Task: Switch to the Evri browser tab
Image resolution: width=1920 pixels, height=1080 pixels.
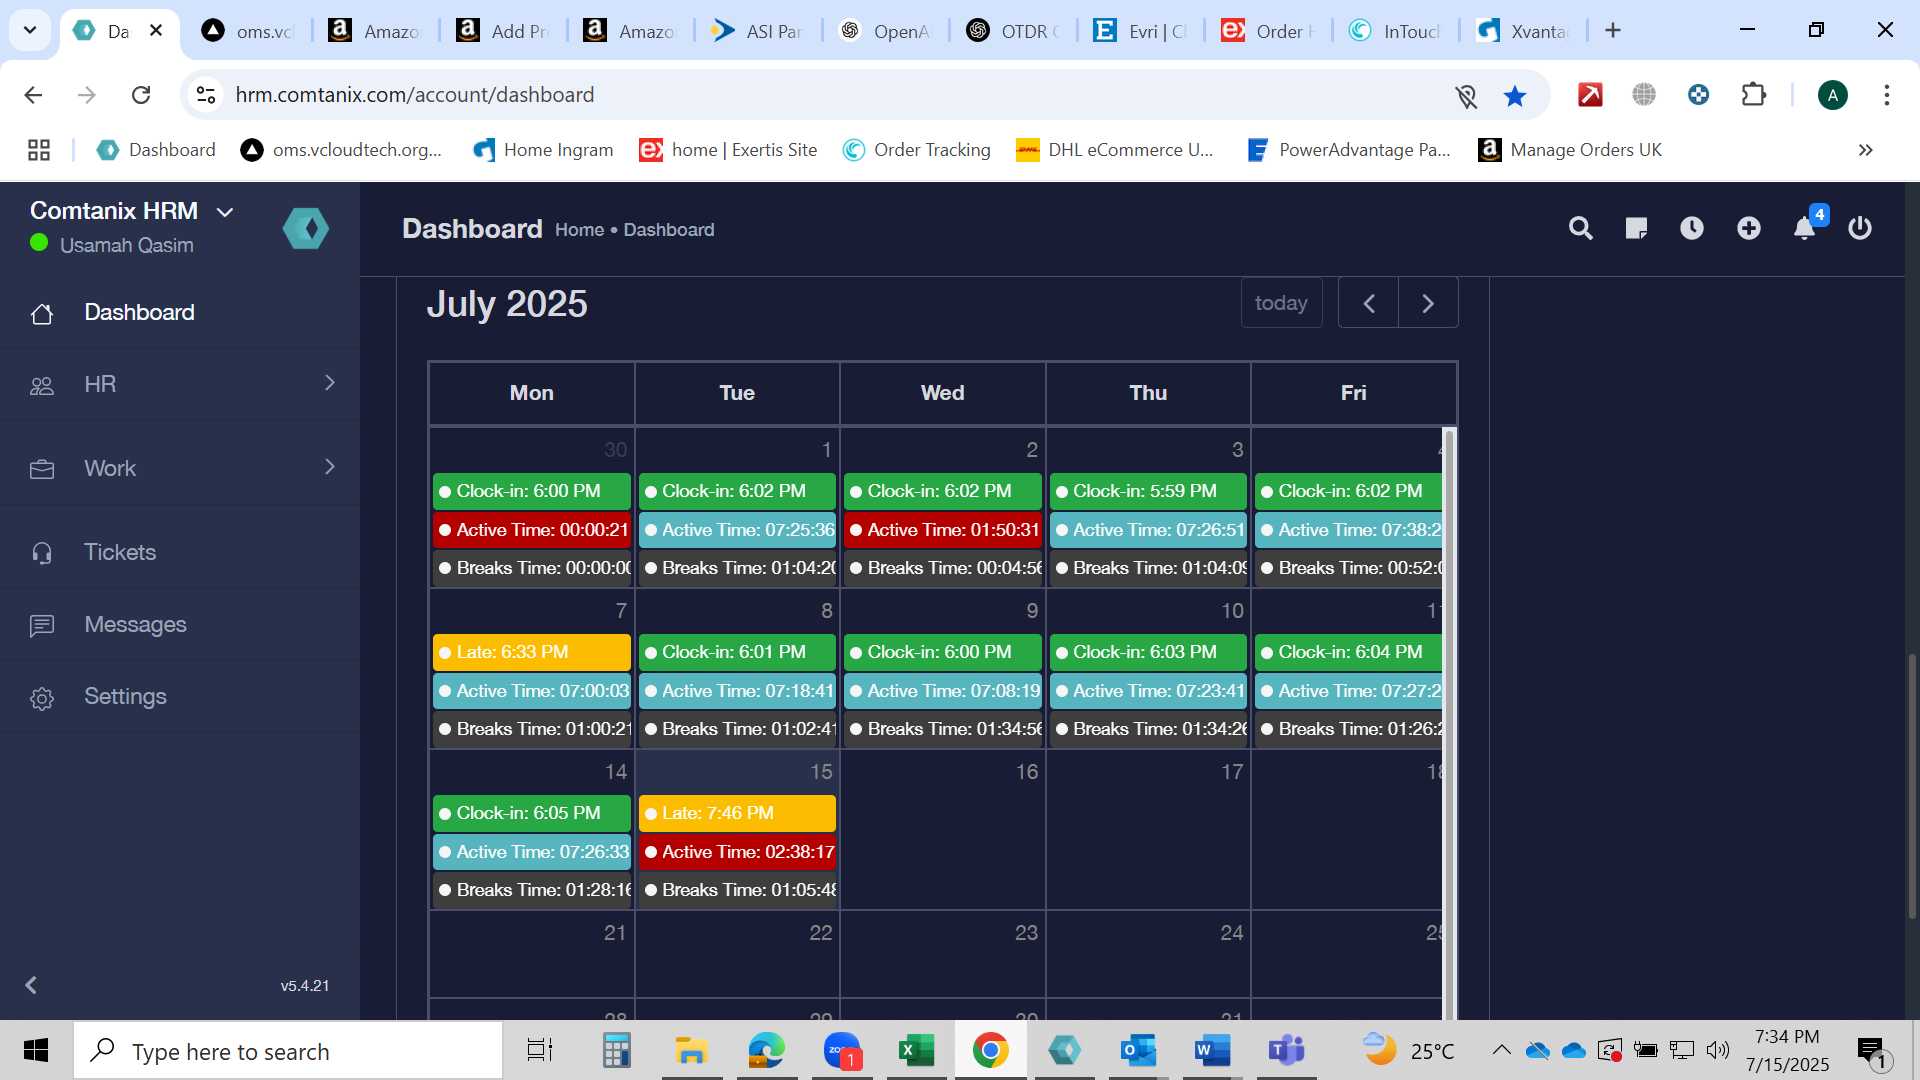Action: 1141,31
